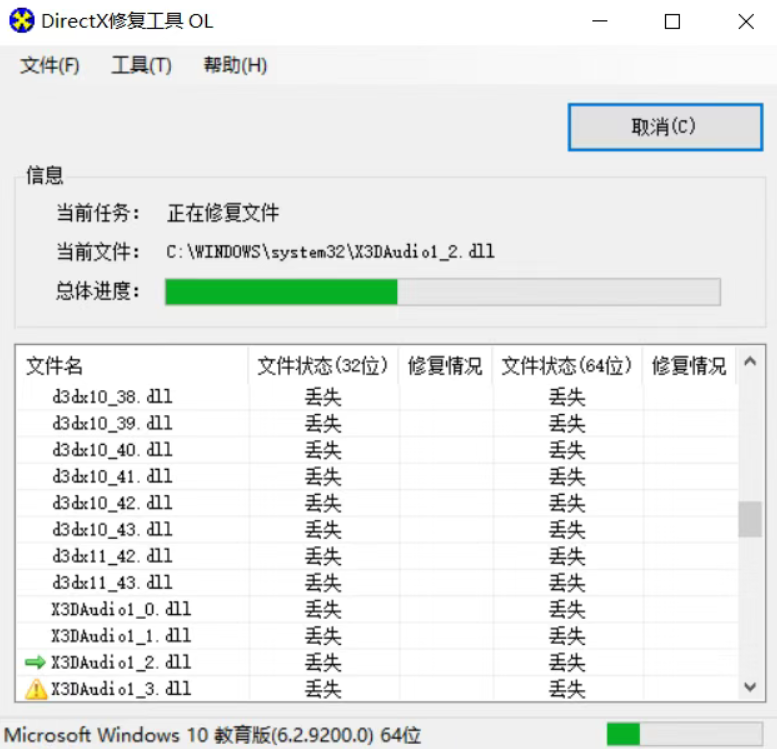Open the 帮助(H) menu

pyautogui.click(x=235, y=65)
